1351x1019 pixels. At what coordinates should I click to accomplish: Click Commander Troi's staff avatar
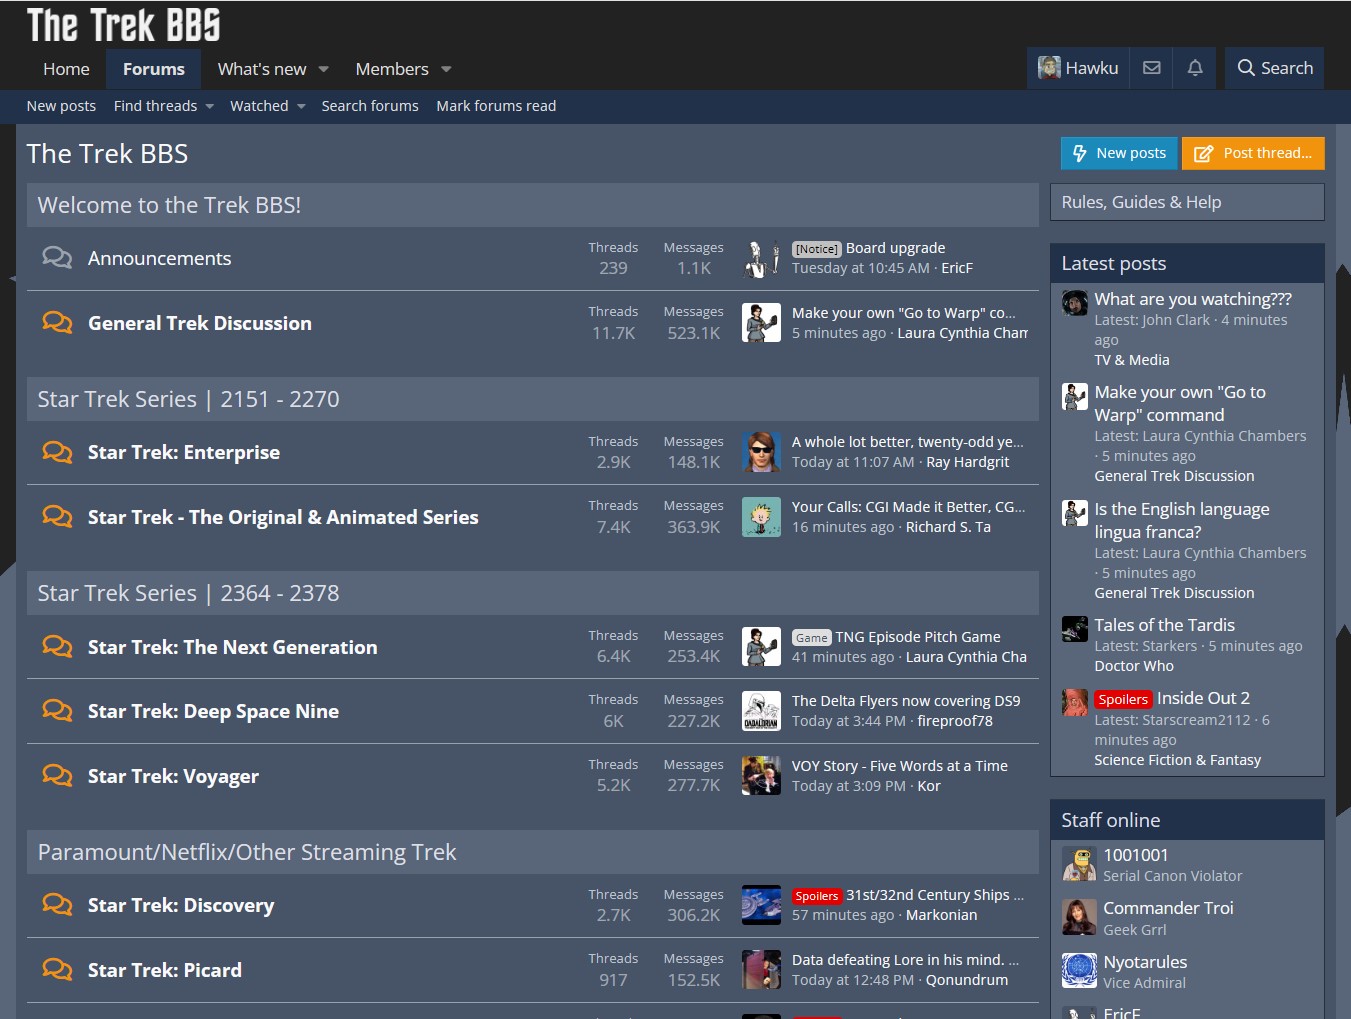(1079, 917)
